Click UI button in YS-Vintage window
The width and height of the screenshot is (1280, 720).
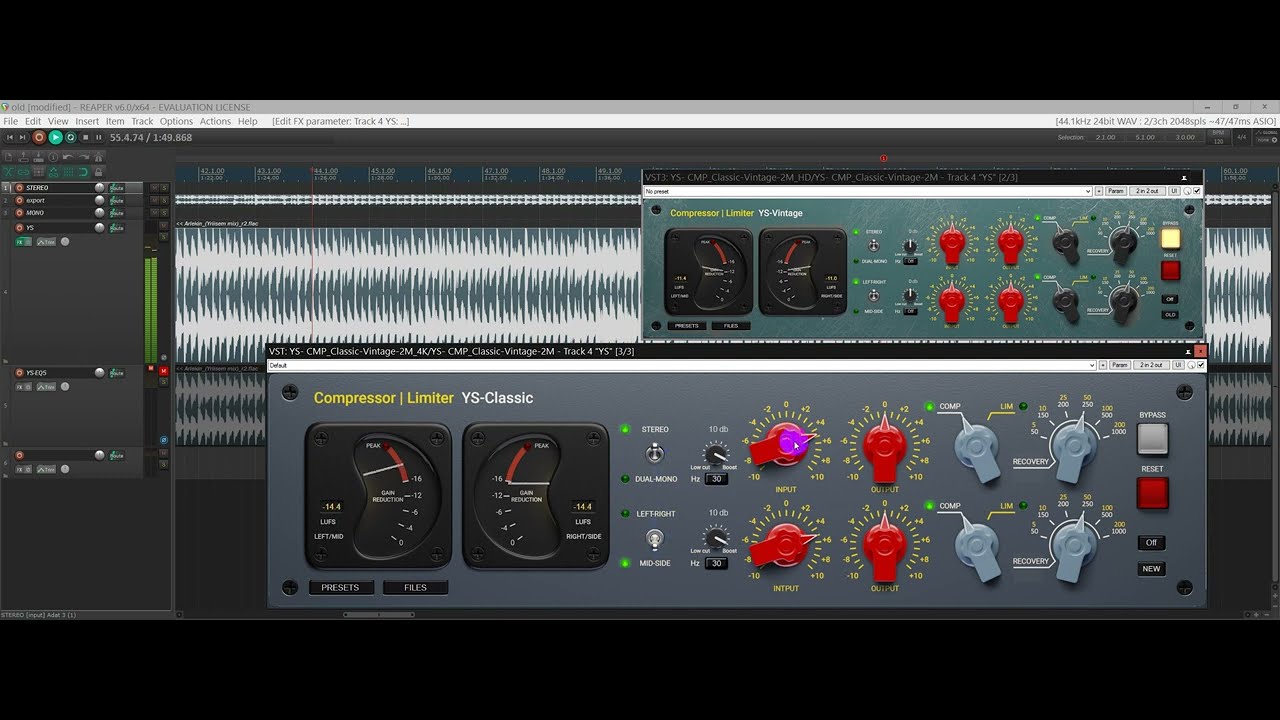(1176, 191)
